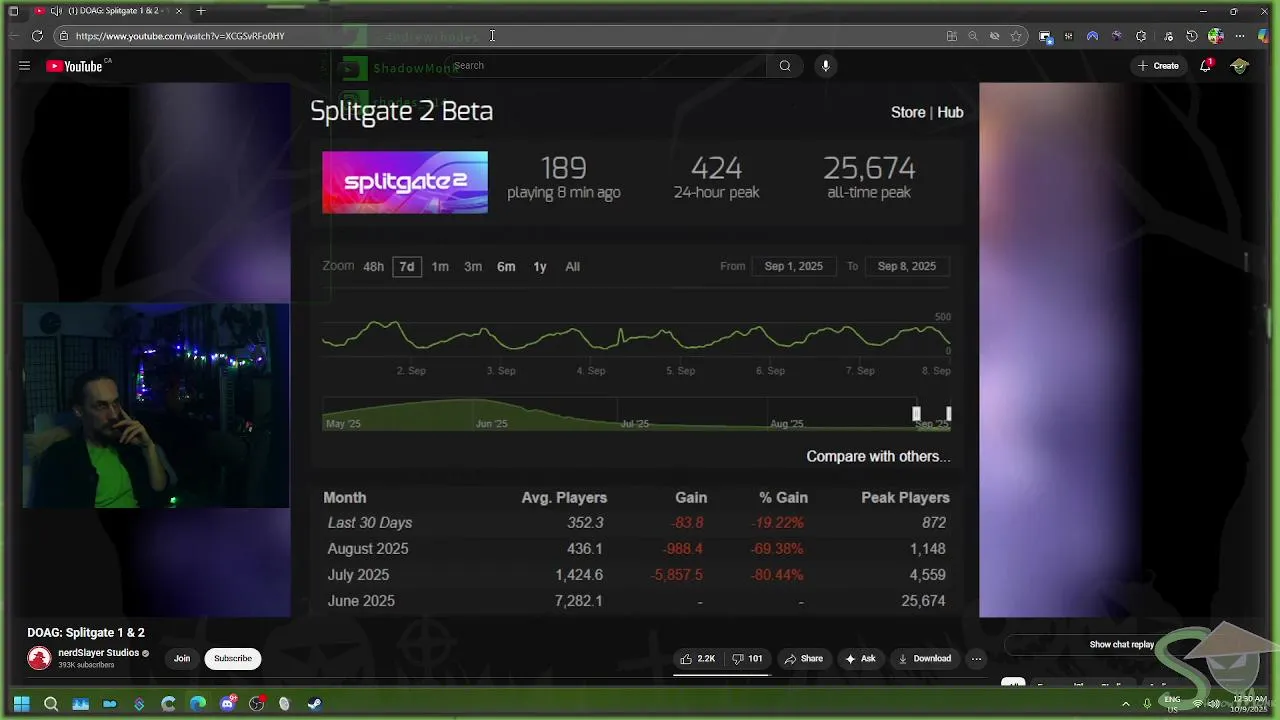Click the browser address bar URL
The width and height of the screenshot is (1280, 720).
tap(180, 36)
